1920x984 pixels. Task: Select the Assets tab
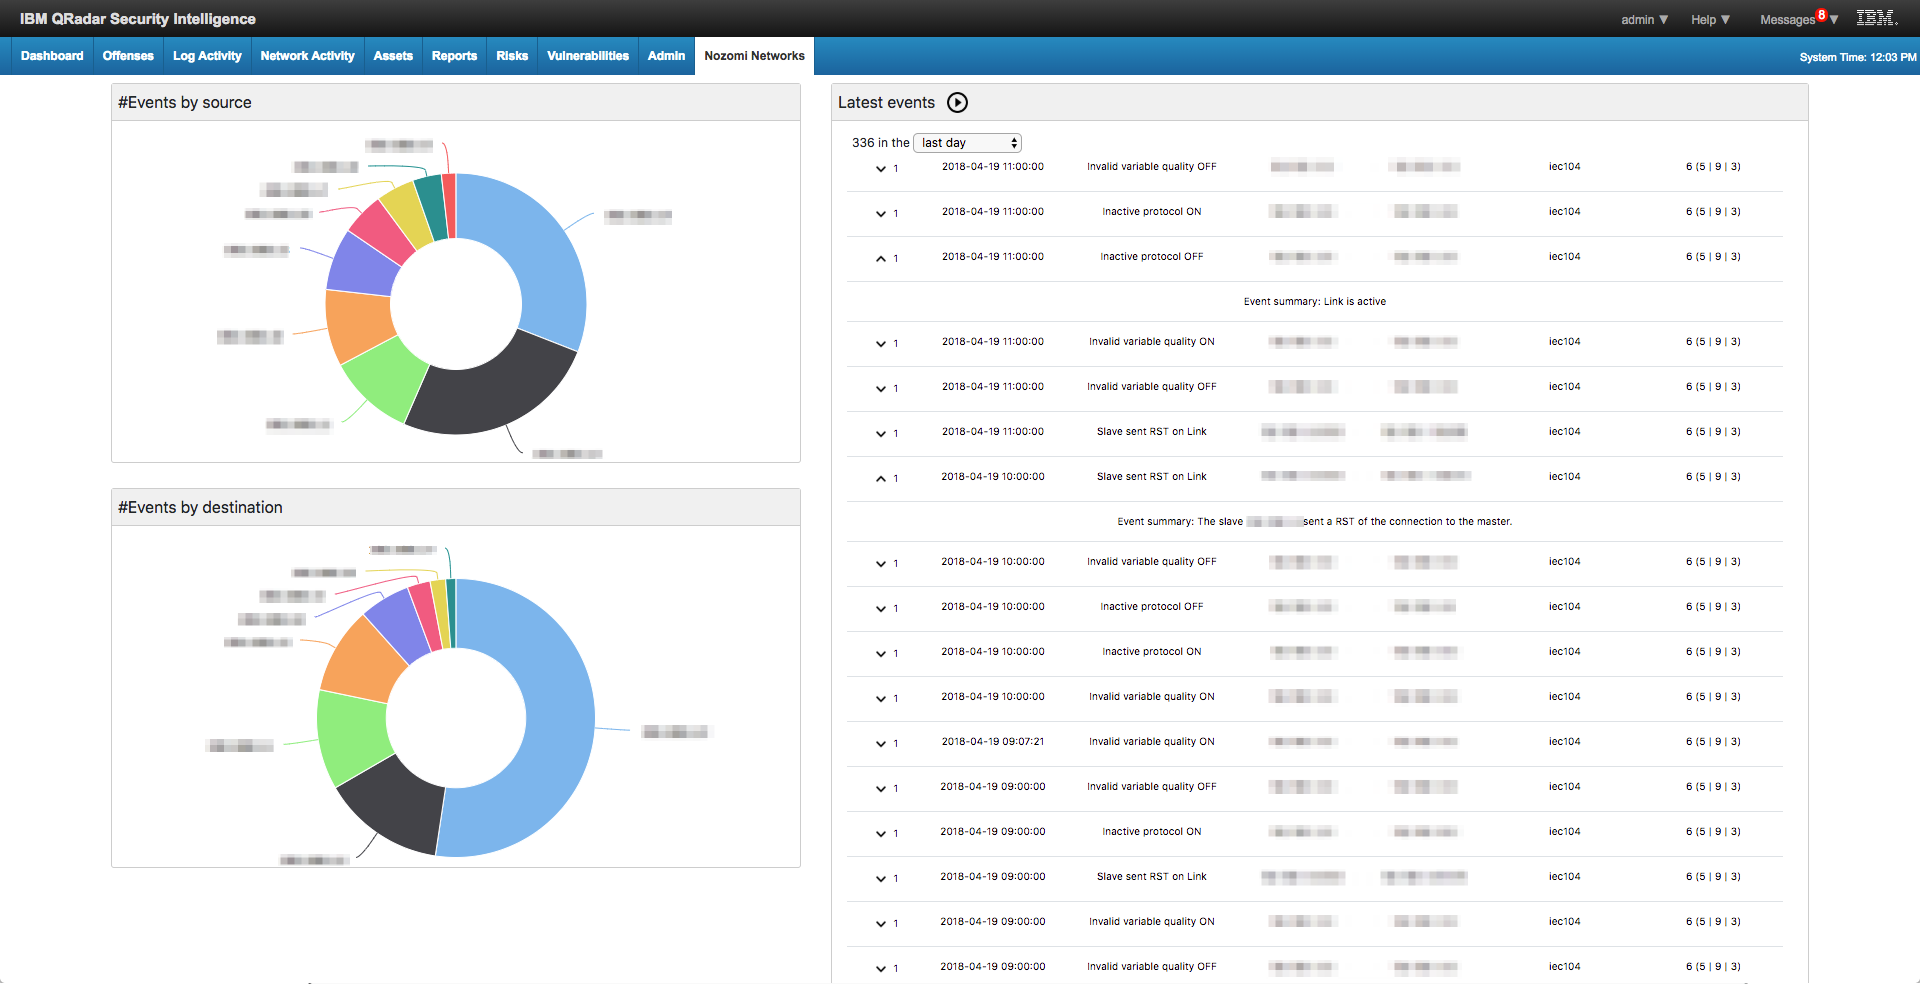tap(392, 56)
